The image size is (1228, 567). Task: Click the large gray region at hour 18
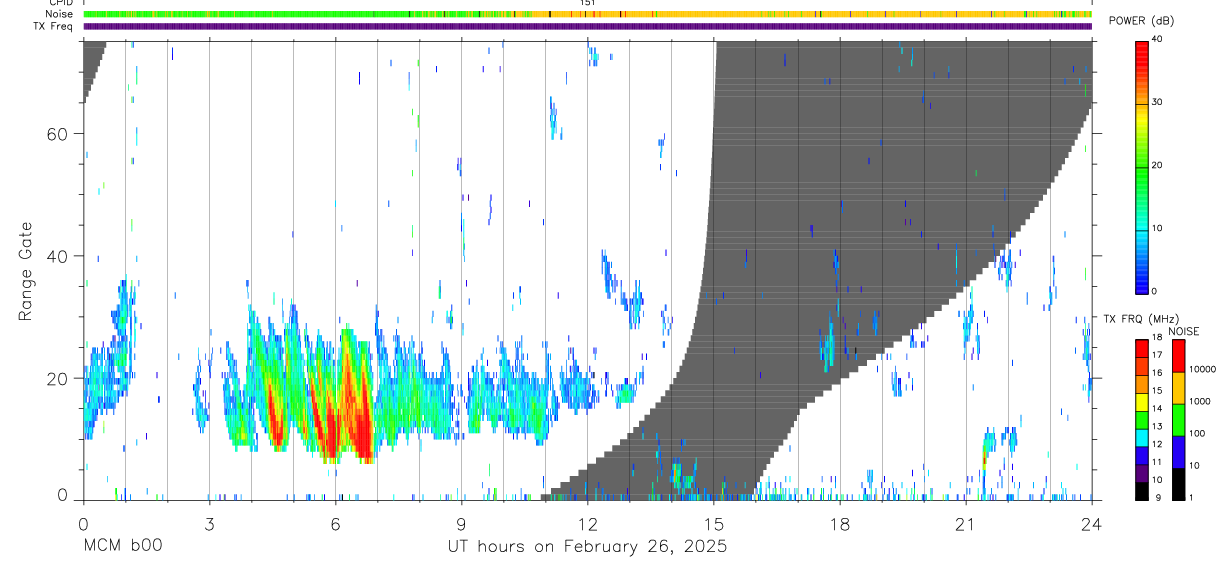840,200
